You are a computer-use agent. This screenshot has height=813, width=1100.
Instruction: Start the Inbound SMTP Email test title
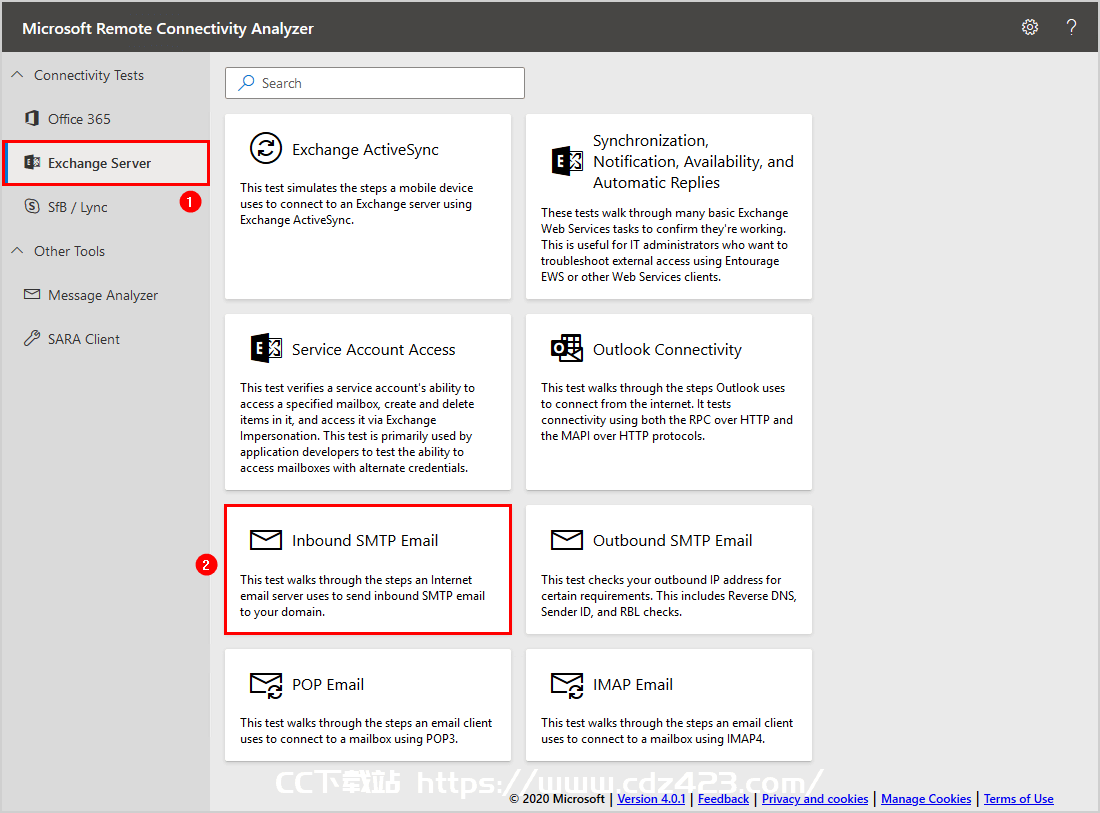[x=365, y=540]
